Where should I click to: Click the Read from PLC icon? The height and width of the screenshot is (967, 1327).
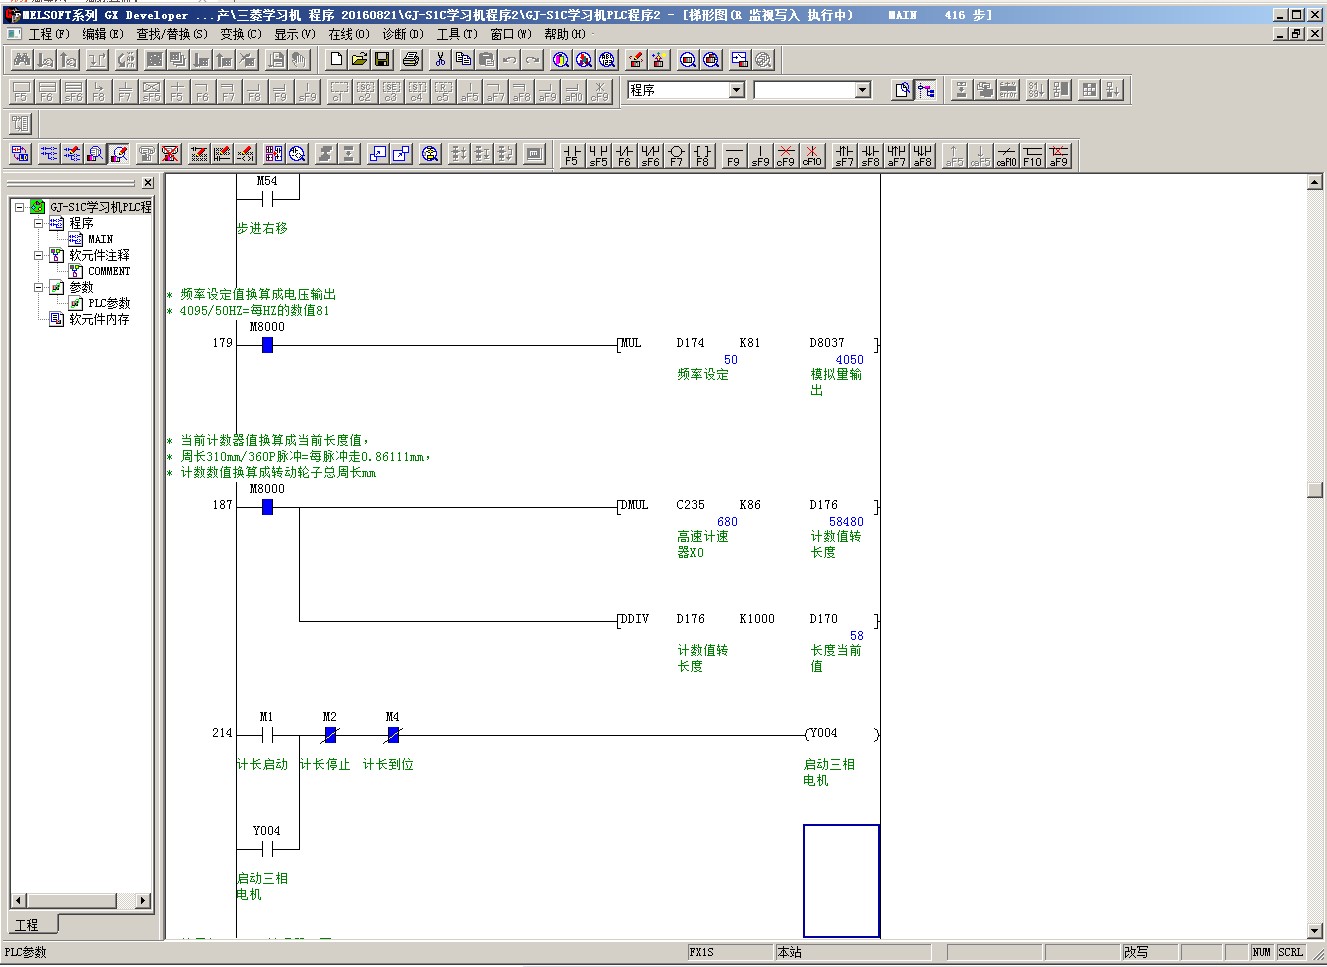point(659,60)
